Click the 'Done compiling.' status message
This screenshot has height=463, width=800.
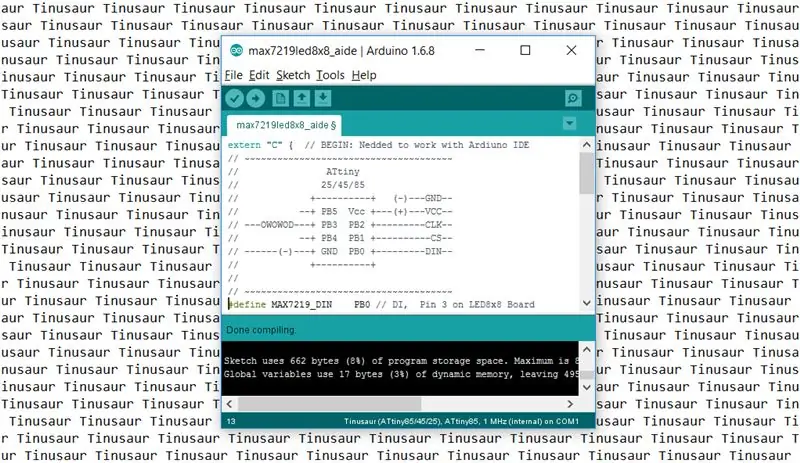[260, 330]
